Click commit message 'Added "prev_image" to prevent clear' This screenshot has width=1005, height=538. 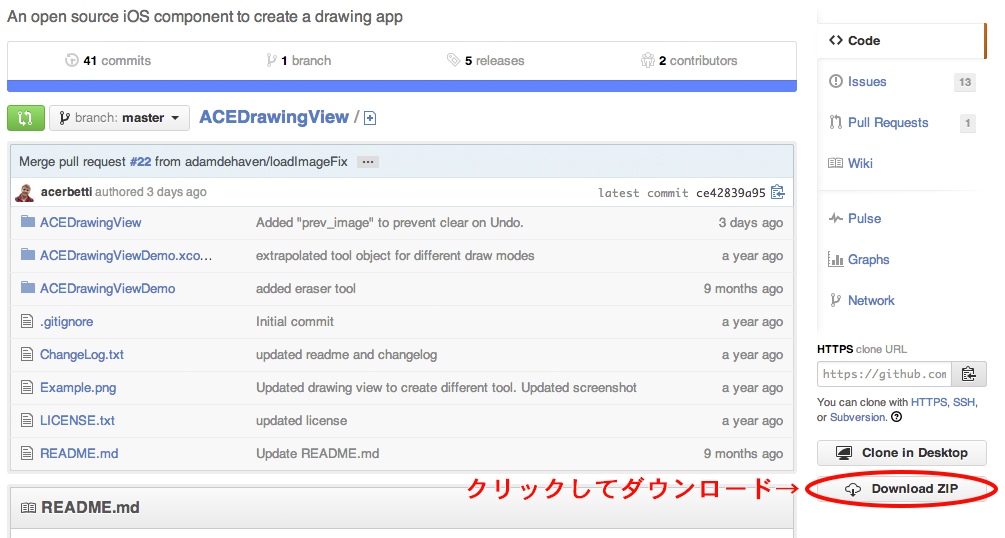[390, 223]
